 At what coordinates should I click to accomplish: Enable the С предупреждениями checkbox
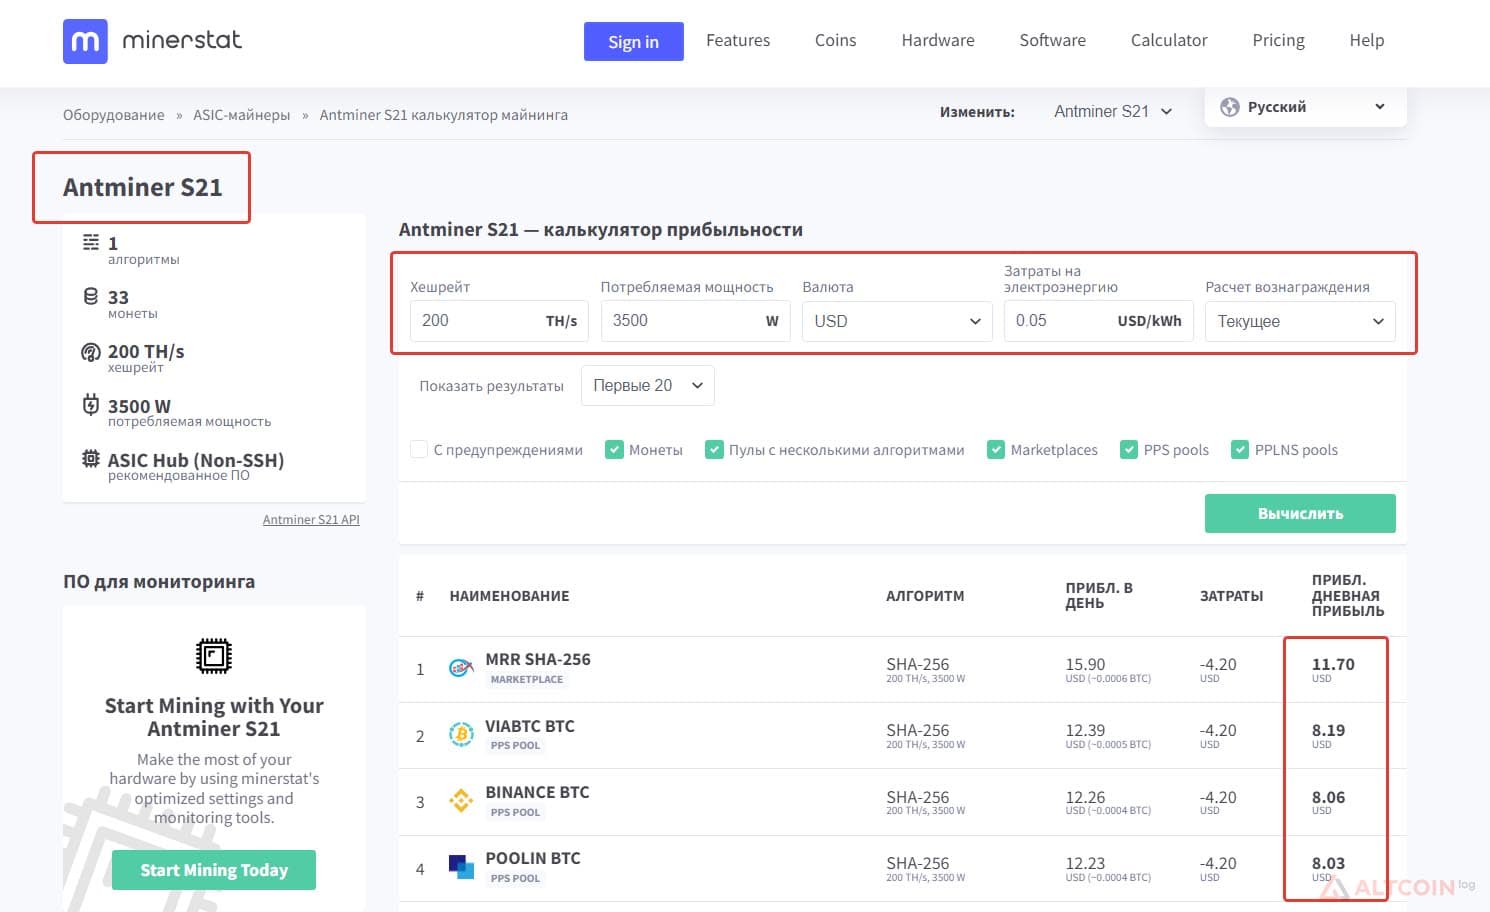tap(419, 450)
